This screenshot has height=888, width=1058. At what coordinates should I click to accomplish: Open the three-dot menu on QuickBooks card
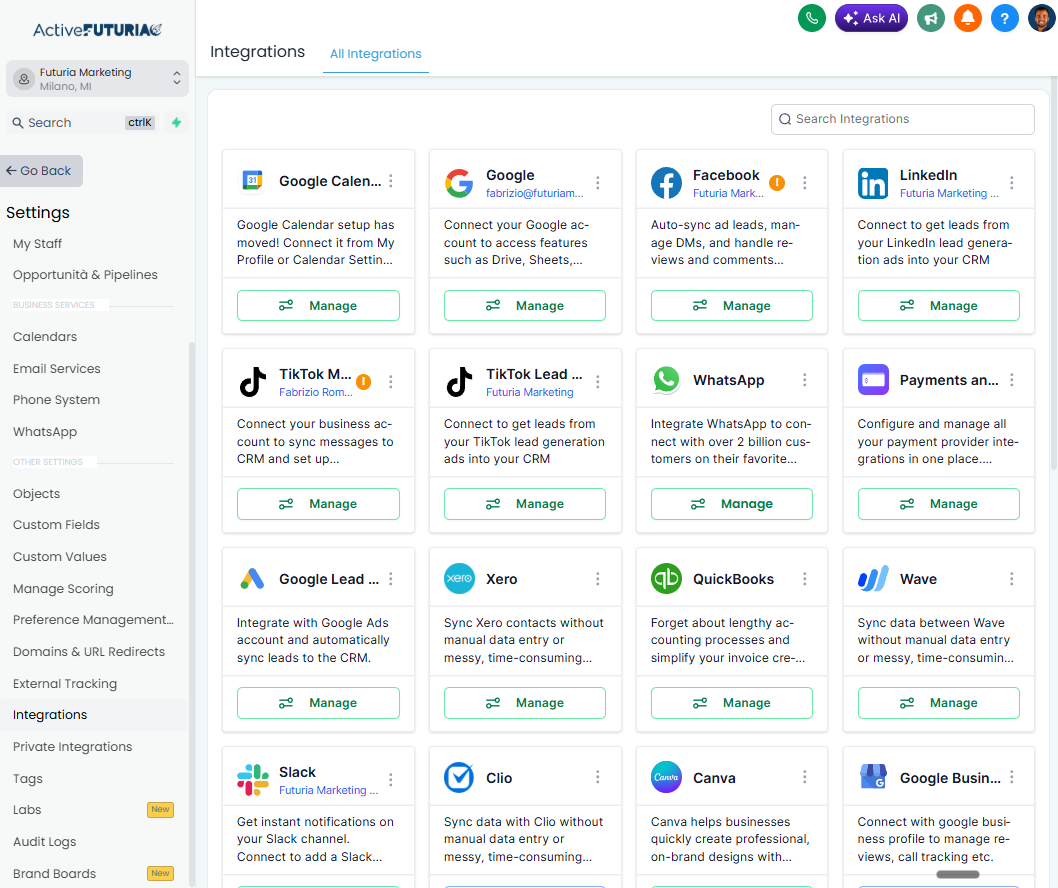click(x=805, y=579)
